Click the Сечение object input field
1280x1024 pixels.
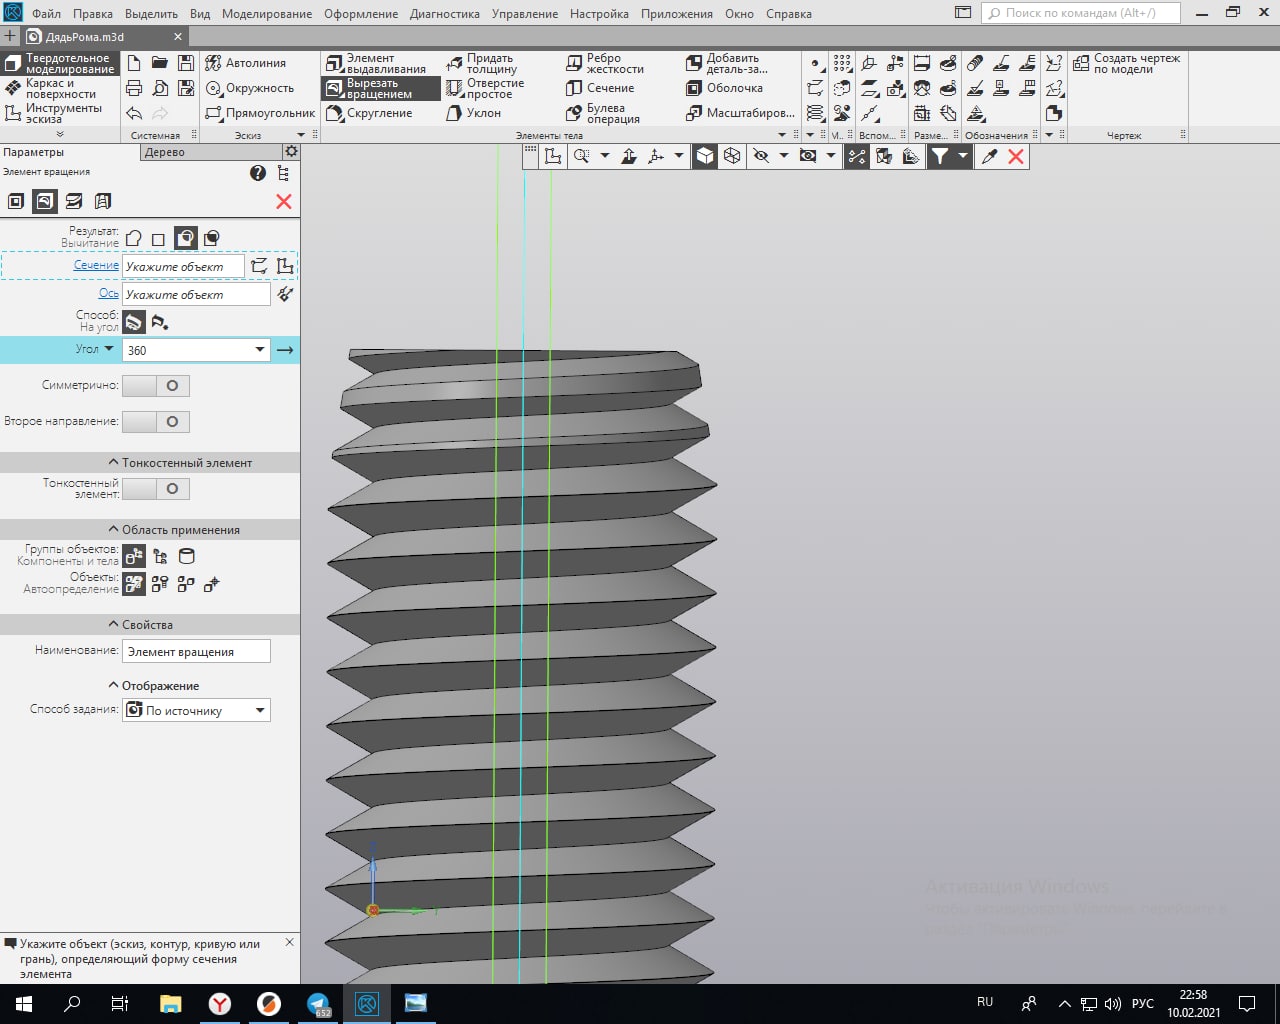pos(183,266)
